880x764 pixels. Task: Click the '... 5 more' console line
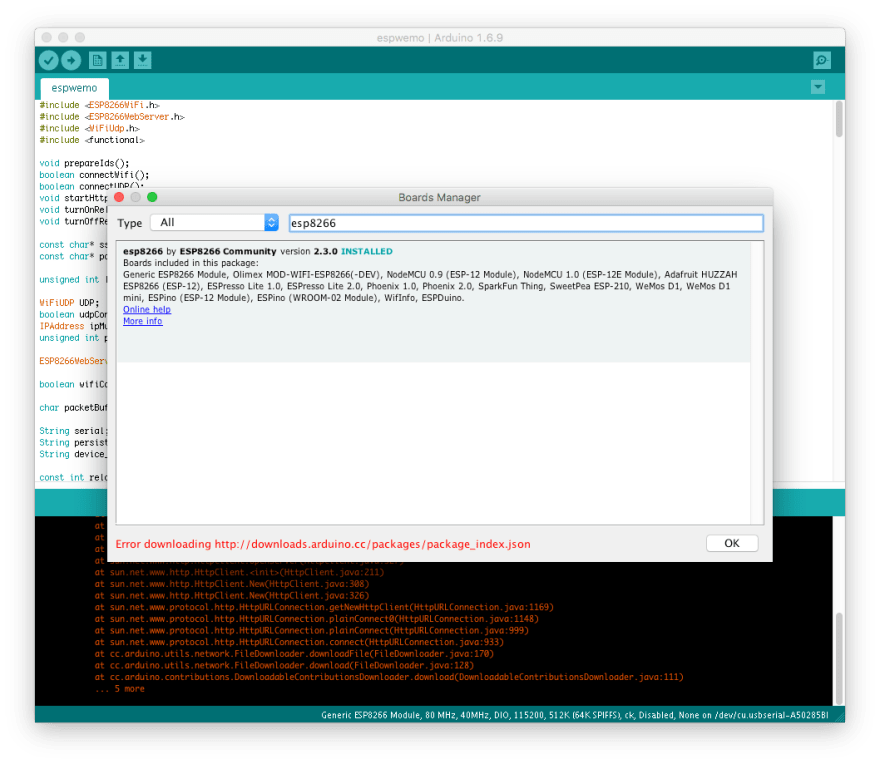coord(120,689)
